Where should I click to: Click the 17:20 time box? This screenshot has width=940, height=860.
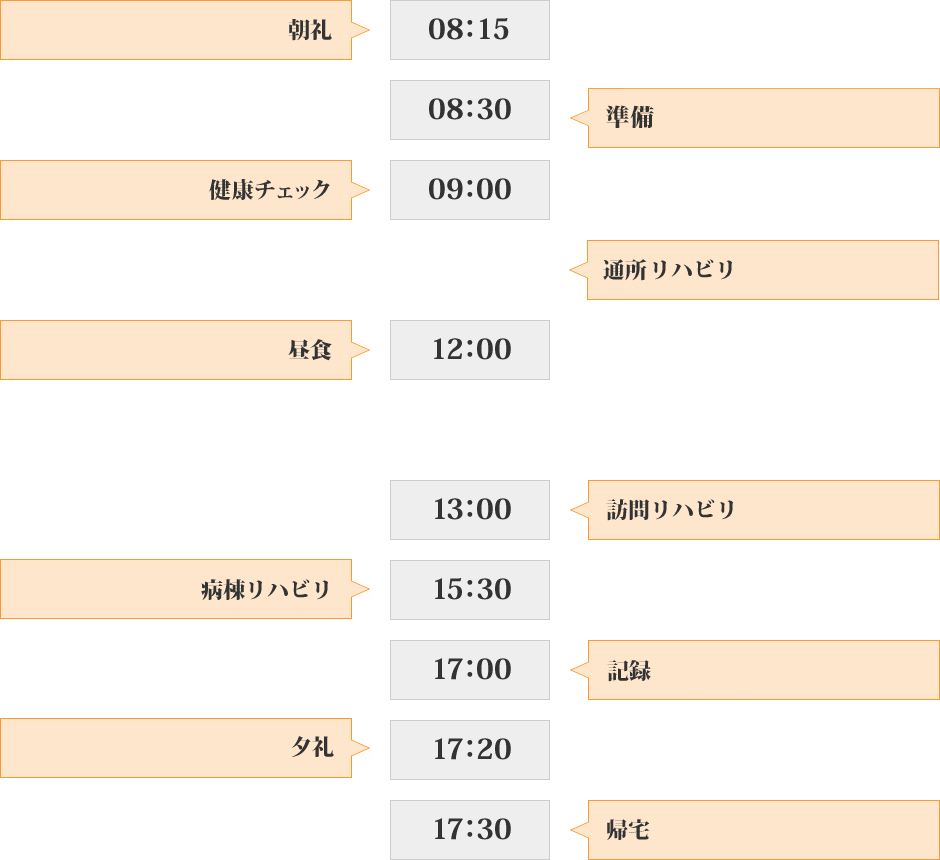click(x=469, y=750)
